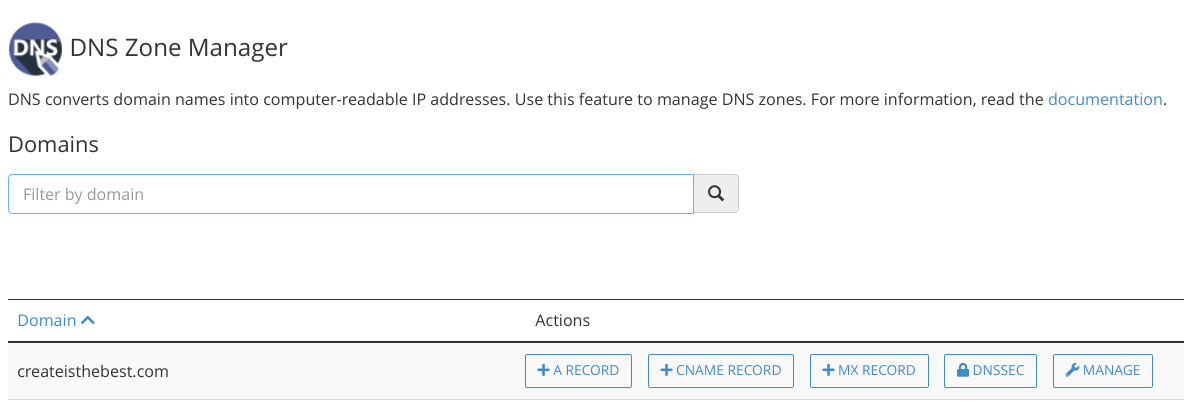Viewport: 1184px width, 402px height.
Task: Add an MX record to the domain
Action: (x=869, y=371)
